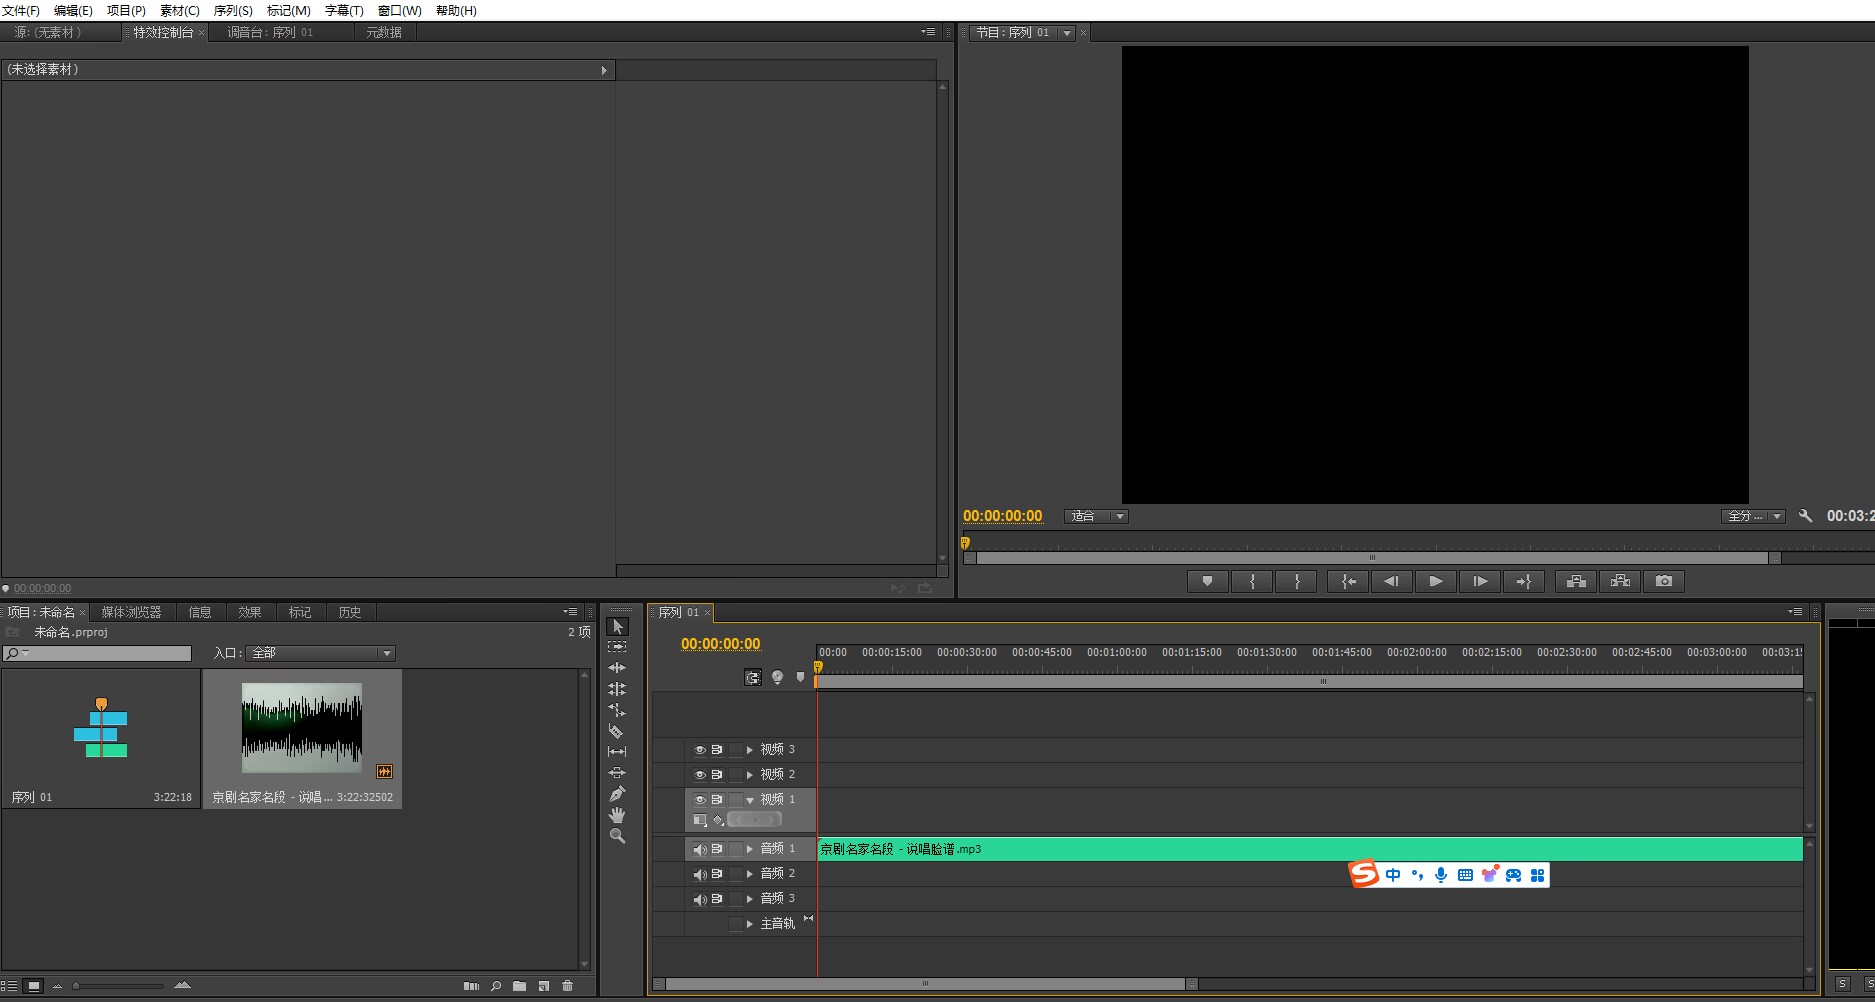1875x1002 pixels.
Task: Switch to the 媒体浏览器 tab
Action: click(131, 612)
